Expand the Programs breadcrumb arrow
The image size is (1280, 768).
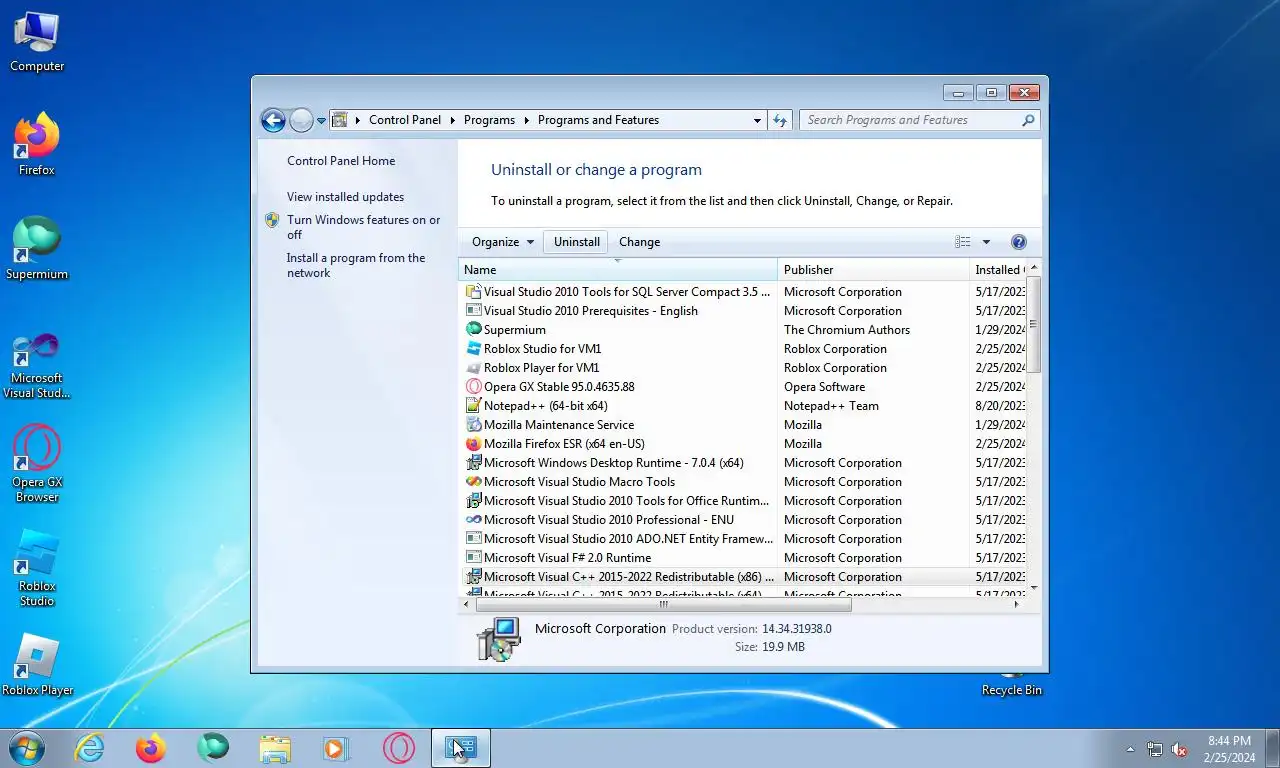[527, 120]
